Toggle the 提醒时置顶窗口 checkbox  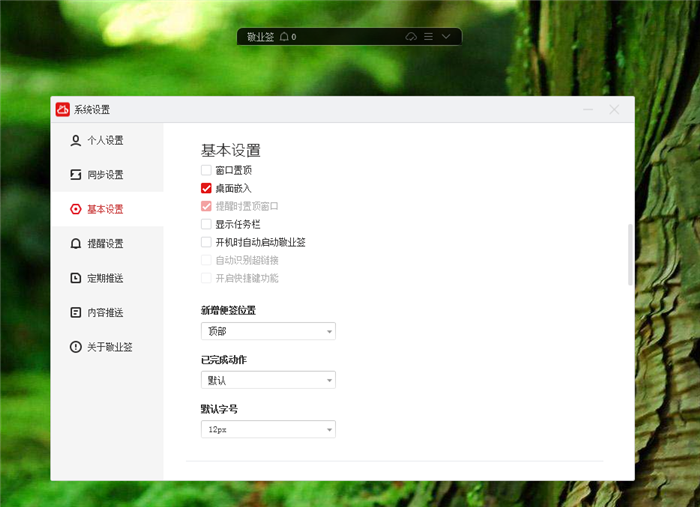[206, 206]
